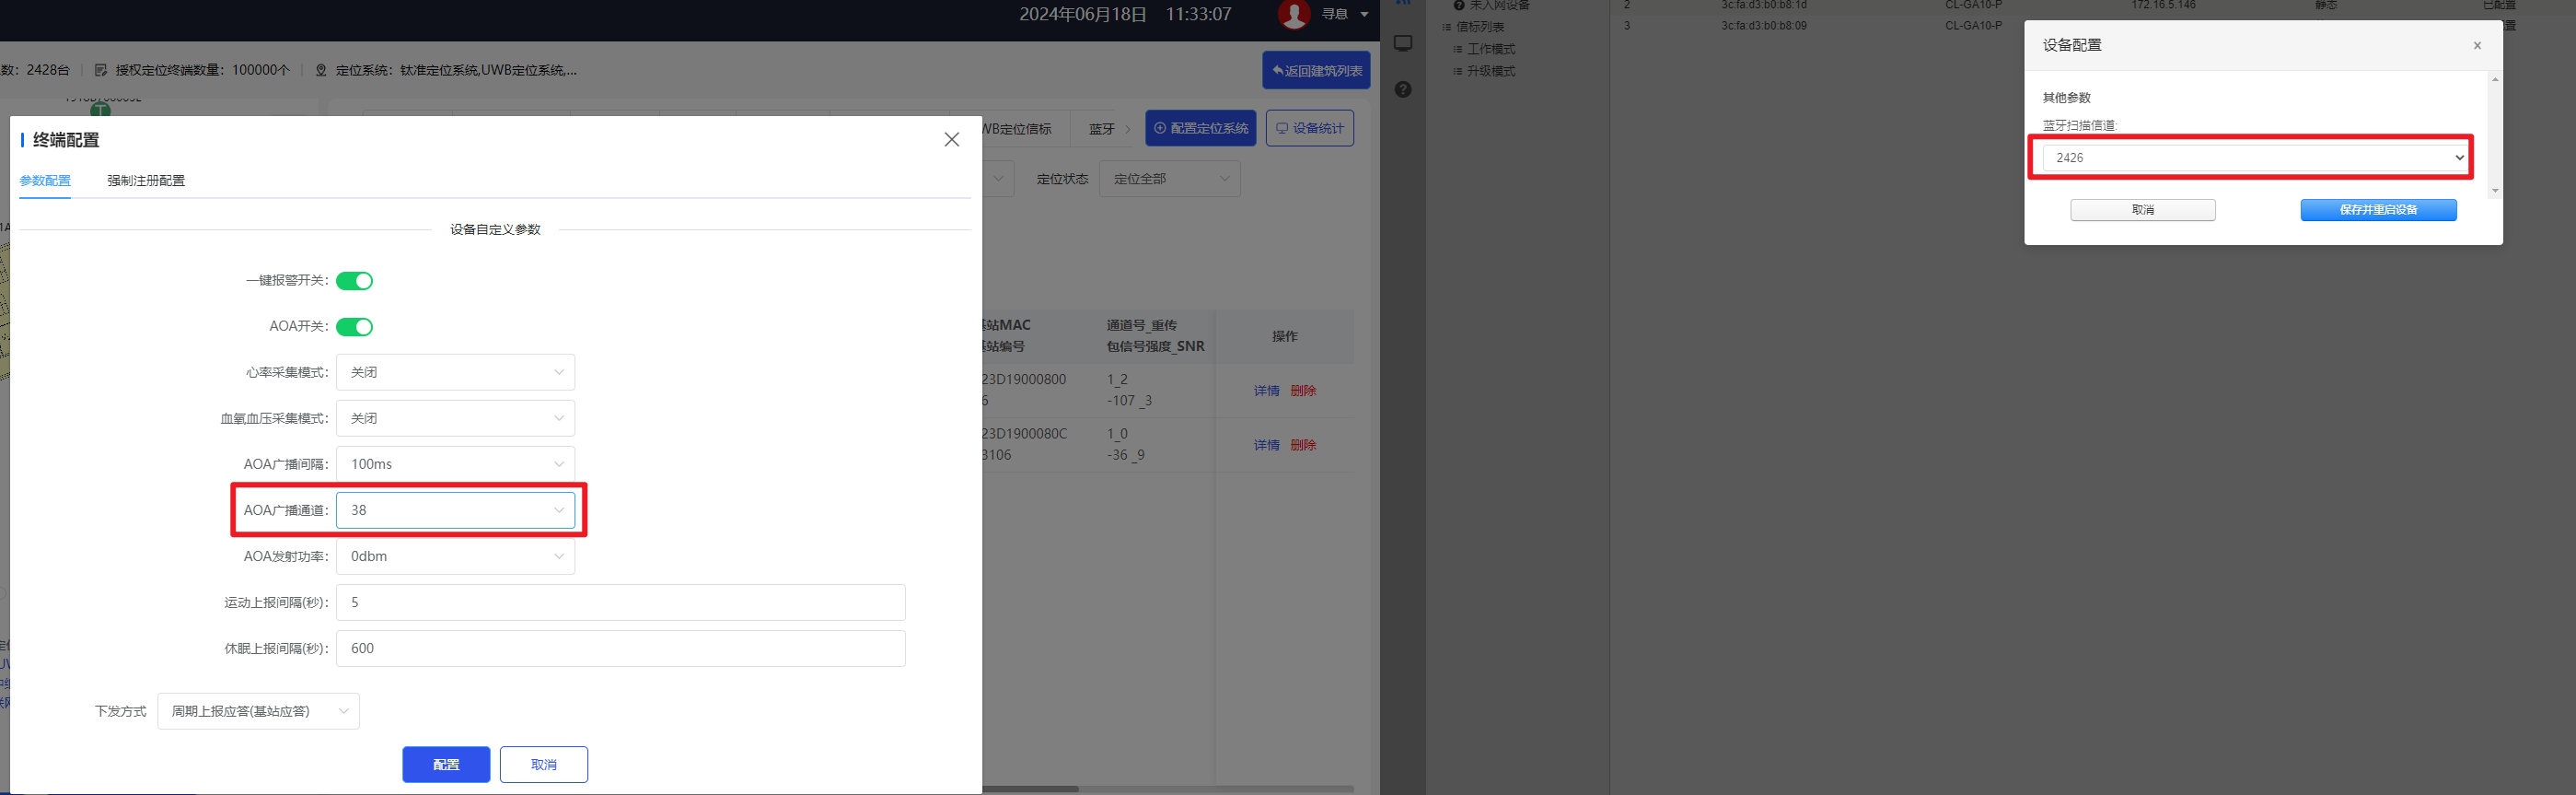The height and width of the screenshot is (795, 2576).
Task: Click the 运动上报间隔(秒) input field
Action: (x=621, y=603)
